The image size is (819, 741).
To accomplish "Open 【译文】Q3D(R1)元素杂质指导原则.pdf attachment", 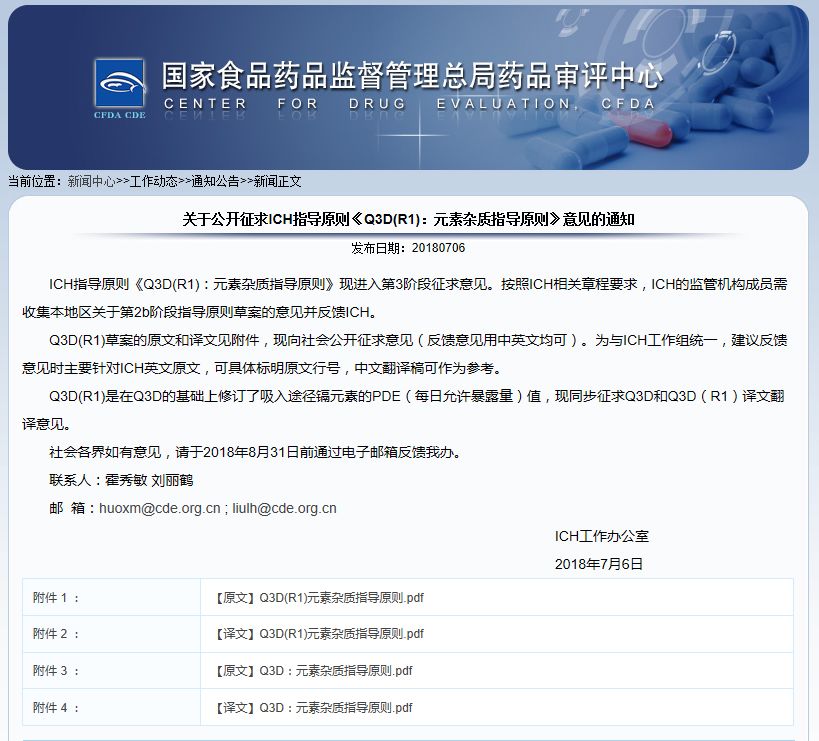I will point(319,633).
